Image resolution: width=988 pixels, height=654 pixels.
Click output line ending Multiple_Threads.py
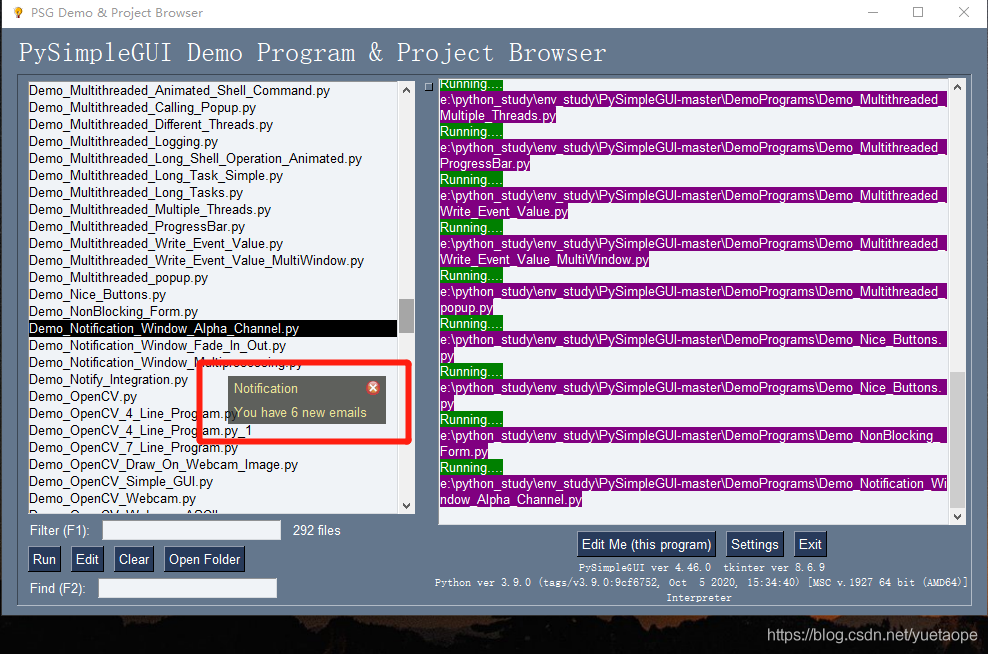point(498,116)
